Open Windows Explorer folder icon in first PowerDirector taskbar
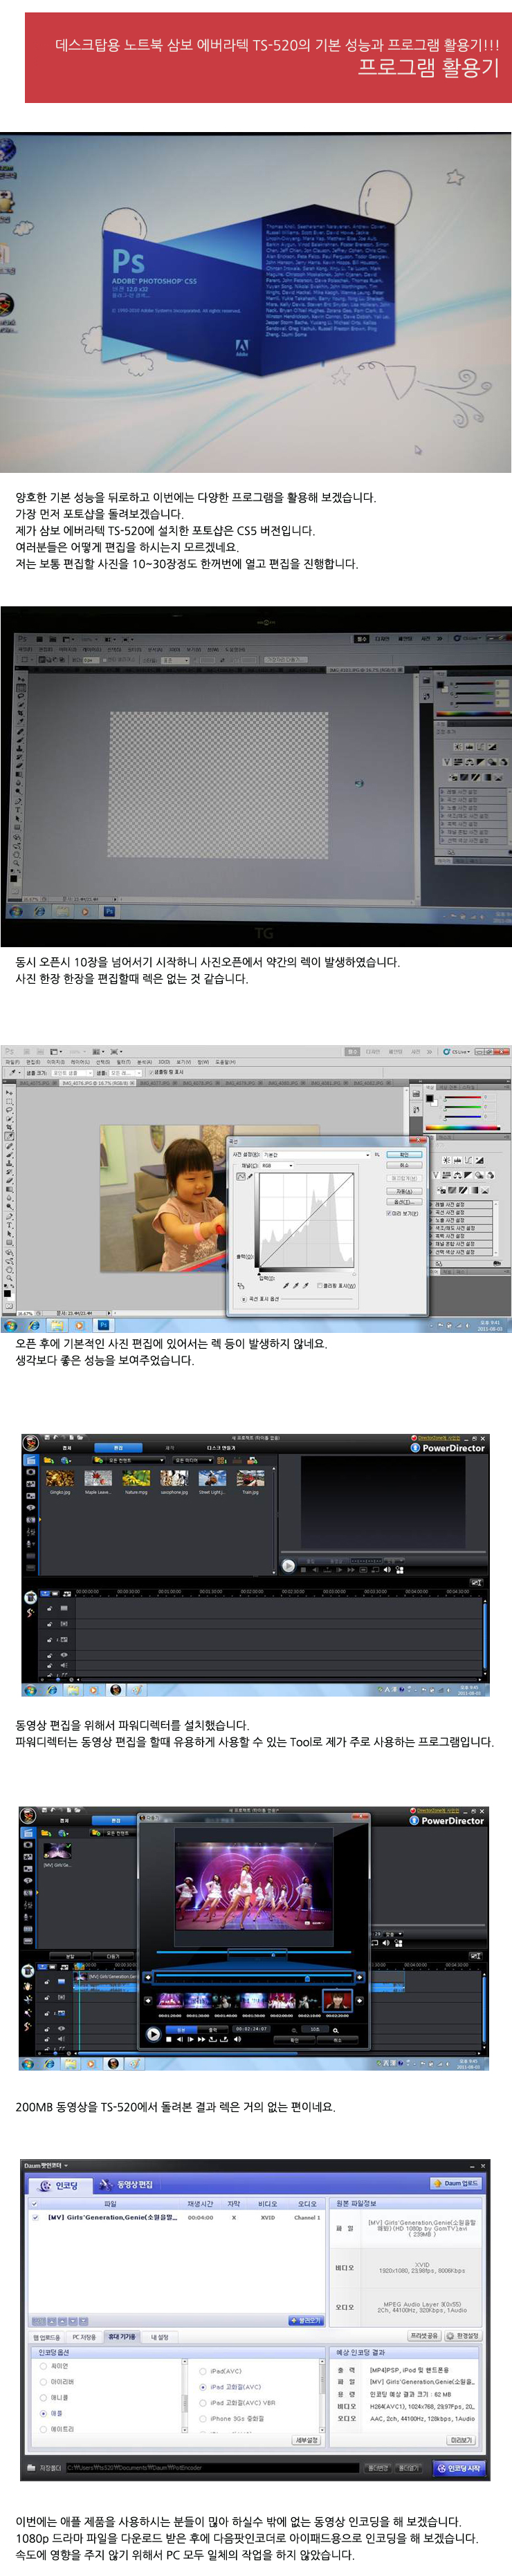512x2576 pixels. point(72,1690)
